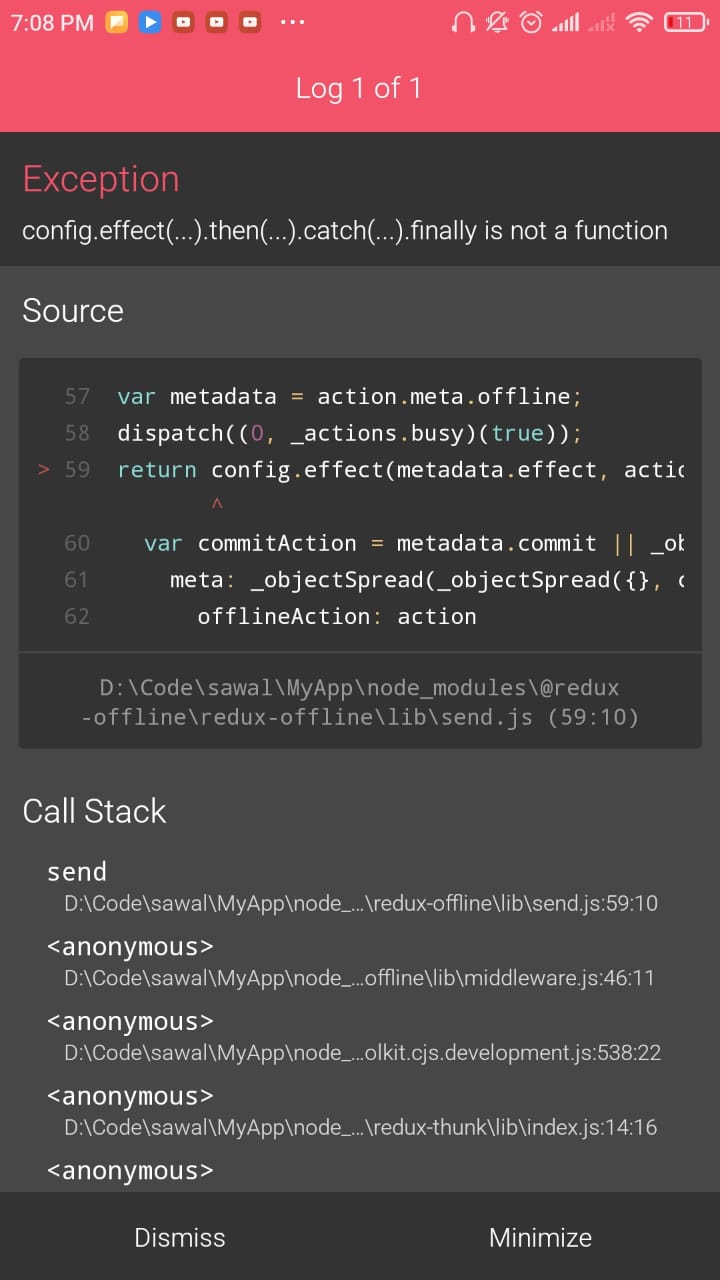Open the middleware.js:46:11 stack frame
The width and height of the screenshot is (720, 1280).
click(x=359, y=977)
